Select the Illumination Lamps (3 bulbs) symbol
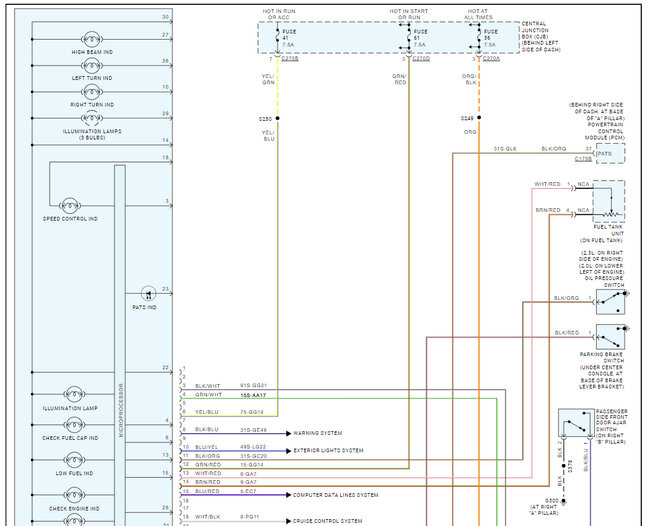 click(92, 118)
